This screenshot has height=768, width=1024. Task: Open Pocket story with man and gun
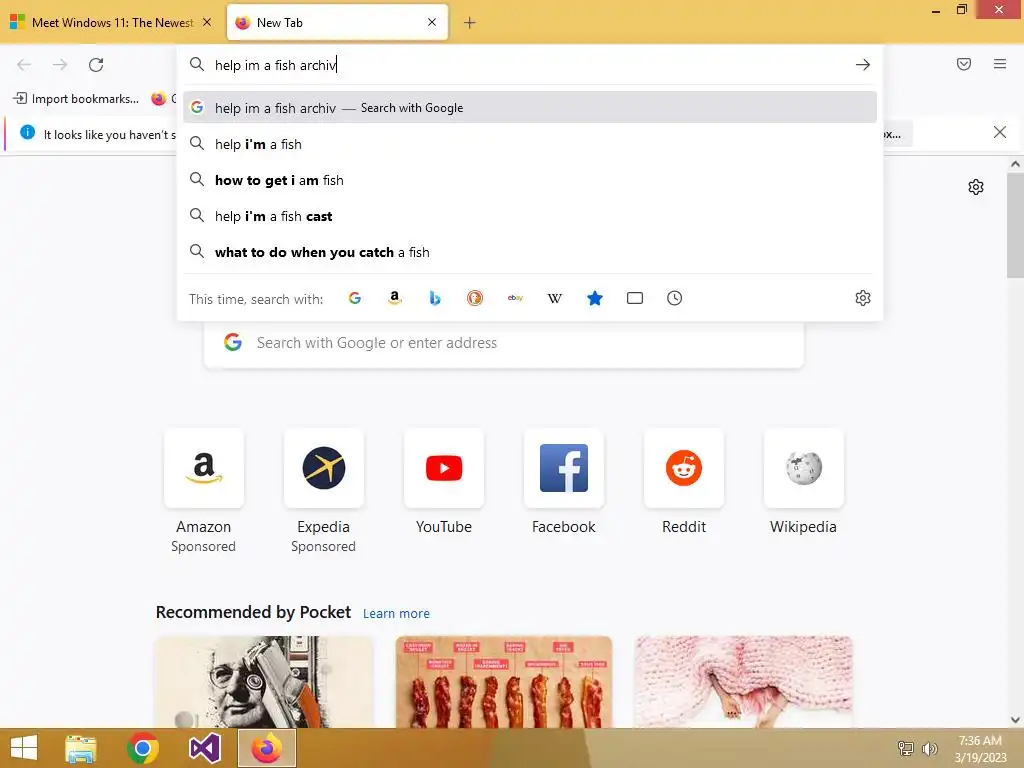point(264,681)
